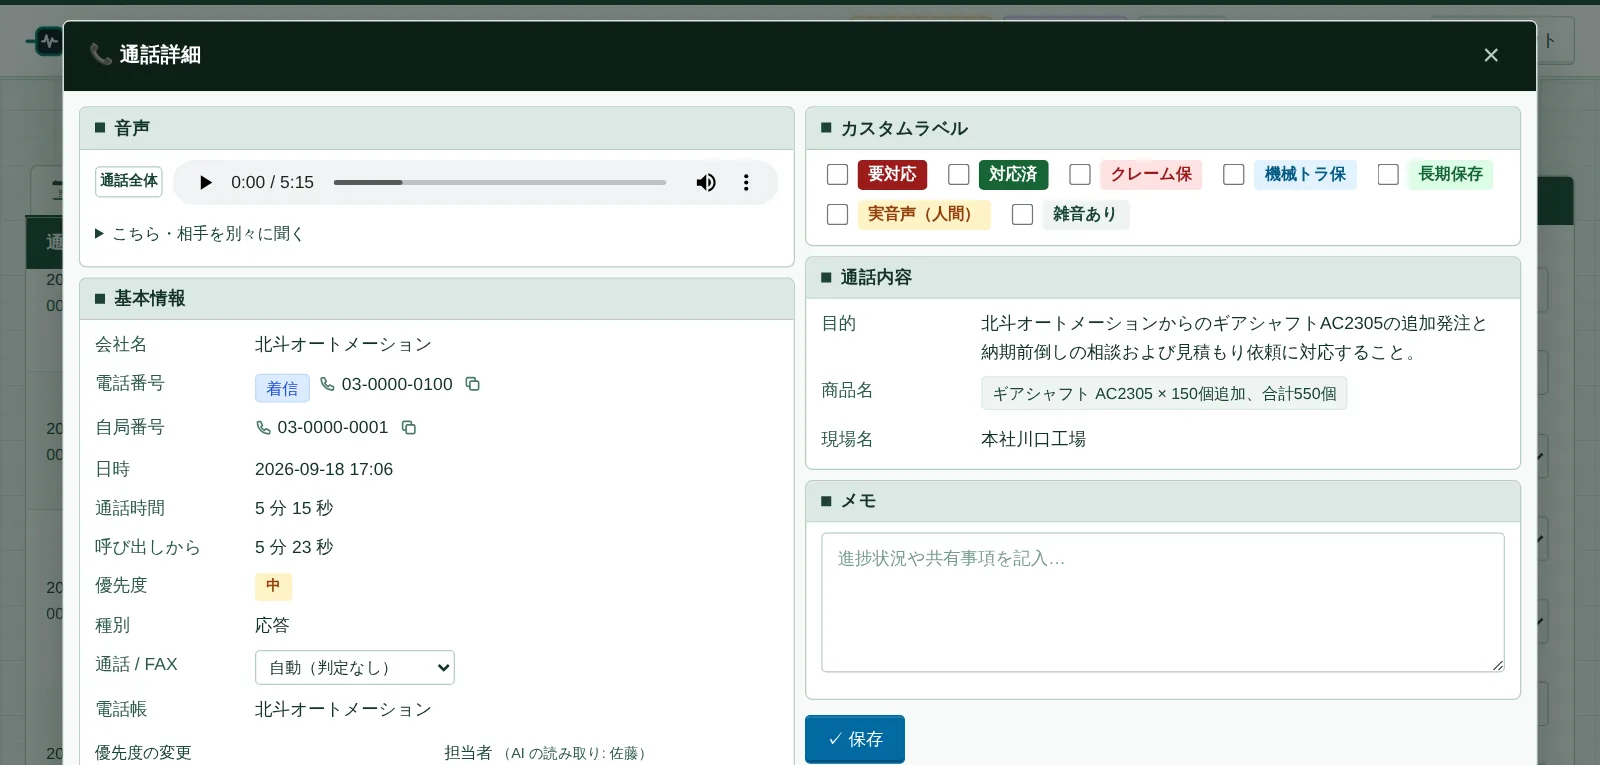Click phone icon beside 03-0000-0001

pos(263,427)
